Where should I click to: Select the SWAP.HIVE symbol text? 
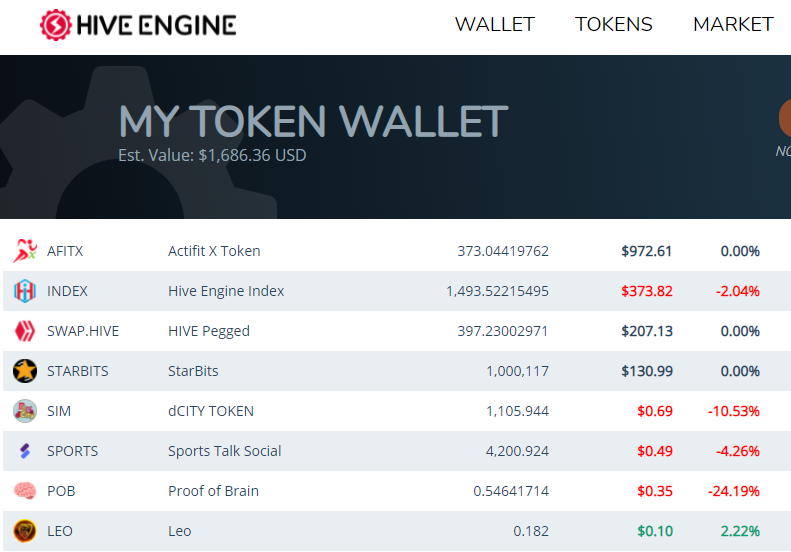coord(83,331)
